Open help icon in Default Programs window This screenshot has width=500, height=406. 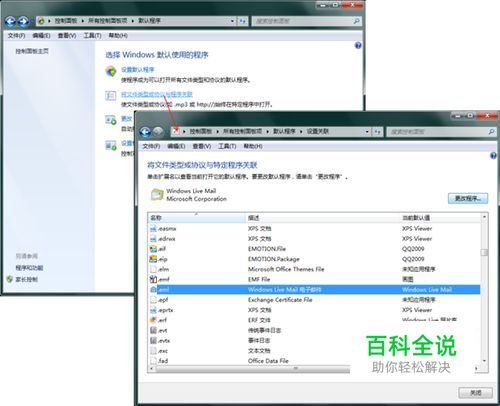coord(358,45)
